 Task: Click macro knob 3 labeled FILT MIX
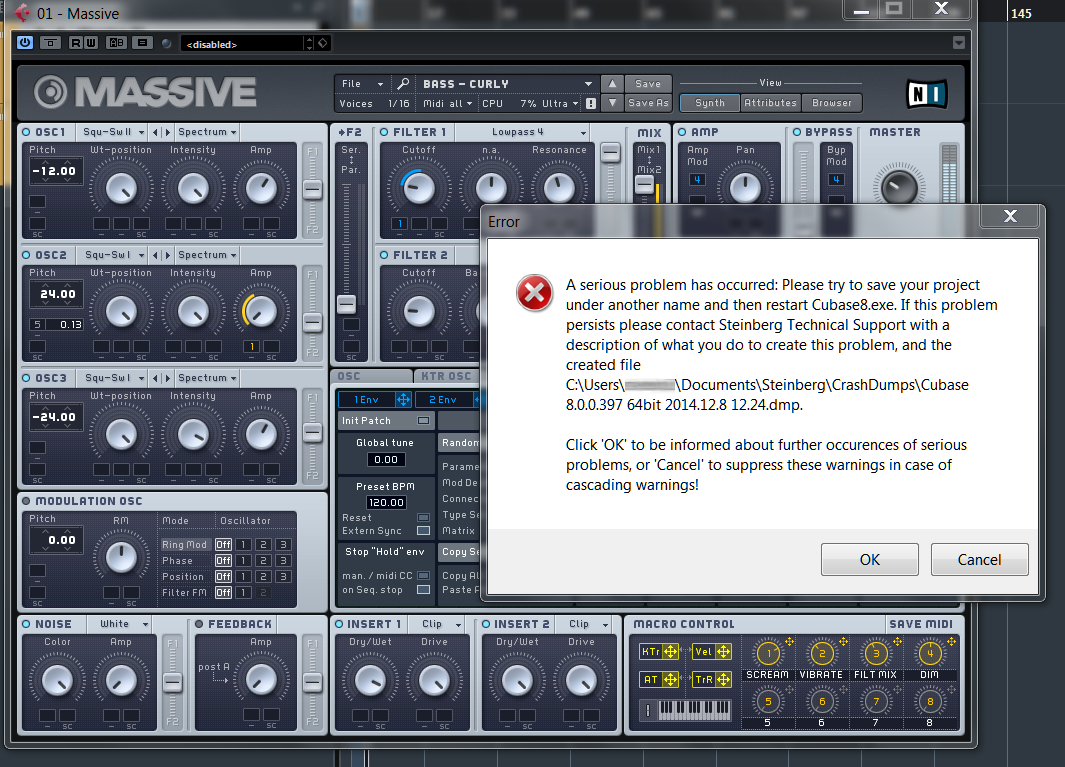point(876,654)
